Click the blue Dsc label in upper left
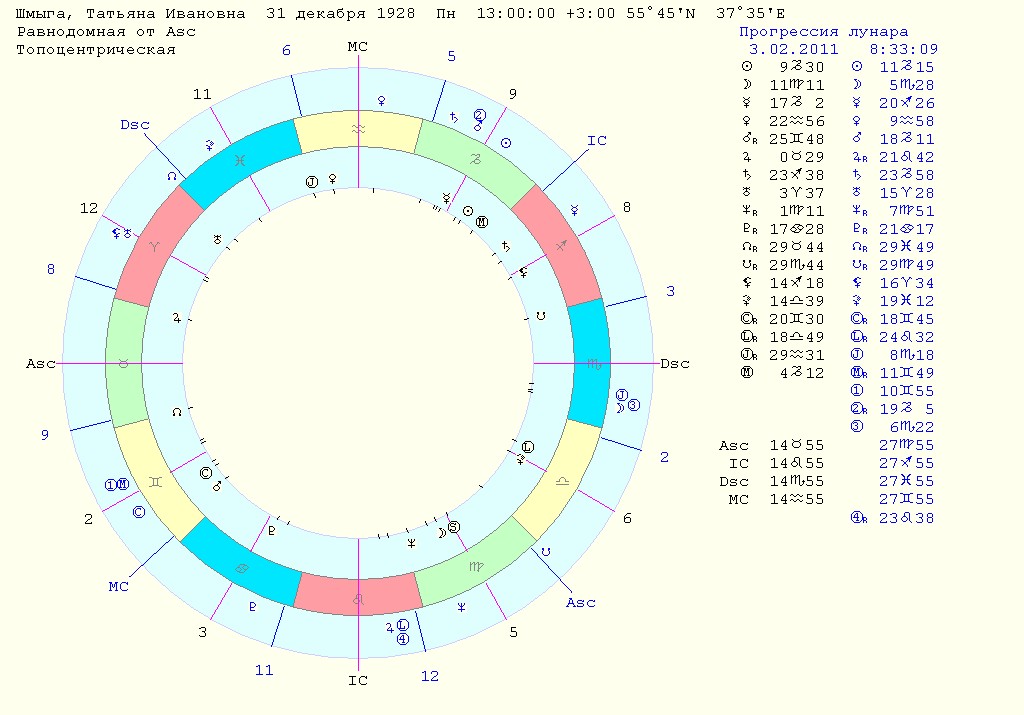Viewport: 1024px width, 715px height. (135, 125)
